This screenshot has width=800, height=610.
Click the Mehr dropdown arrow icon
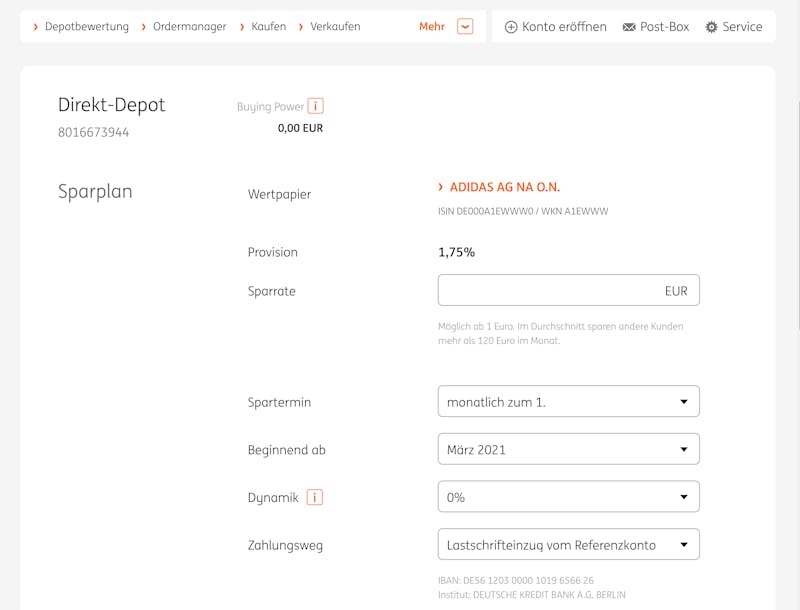pyautogui.click(x=465, y=27)
